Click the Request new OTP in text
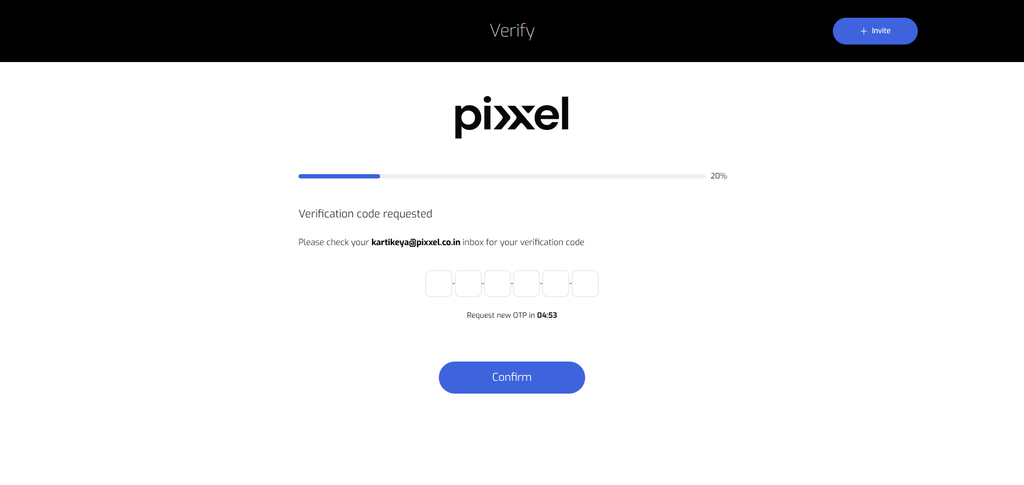Screen dimensions: 1024x485 click(x=500, y=315)
